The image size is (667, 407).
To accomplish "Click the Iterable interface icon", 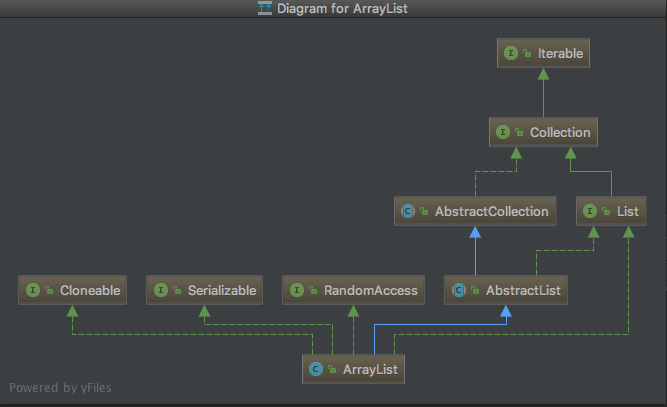I will 511,53.
